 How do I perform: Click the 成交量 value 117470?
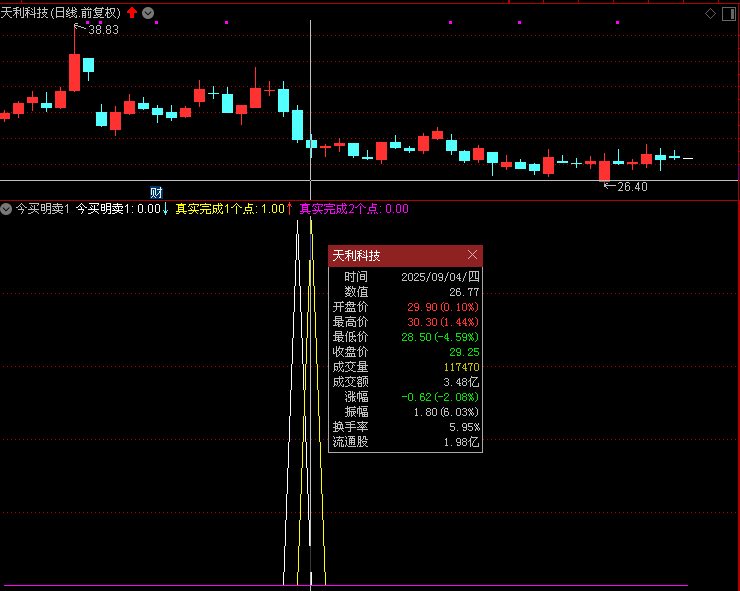click(462, 367)
